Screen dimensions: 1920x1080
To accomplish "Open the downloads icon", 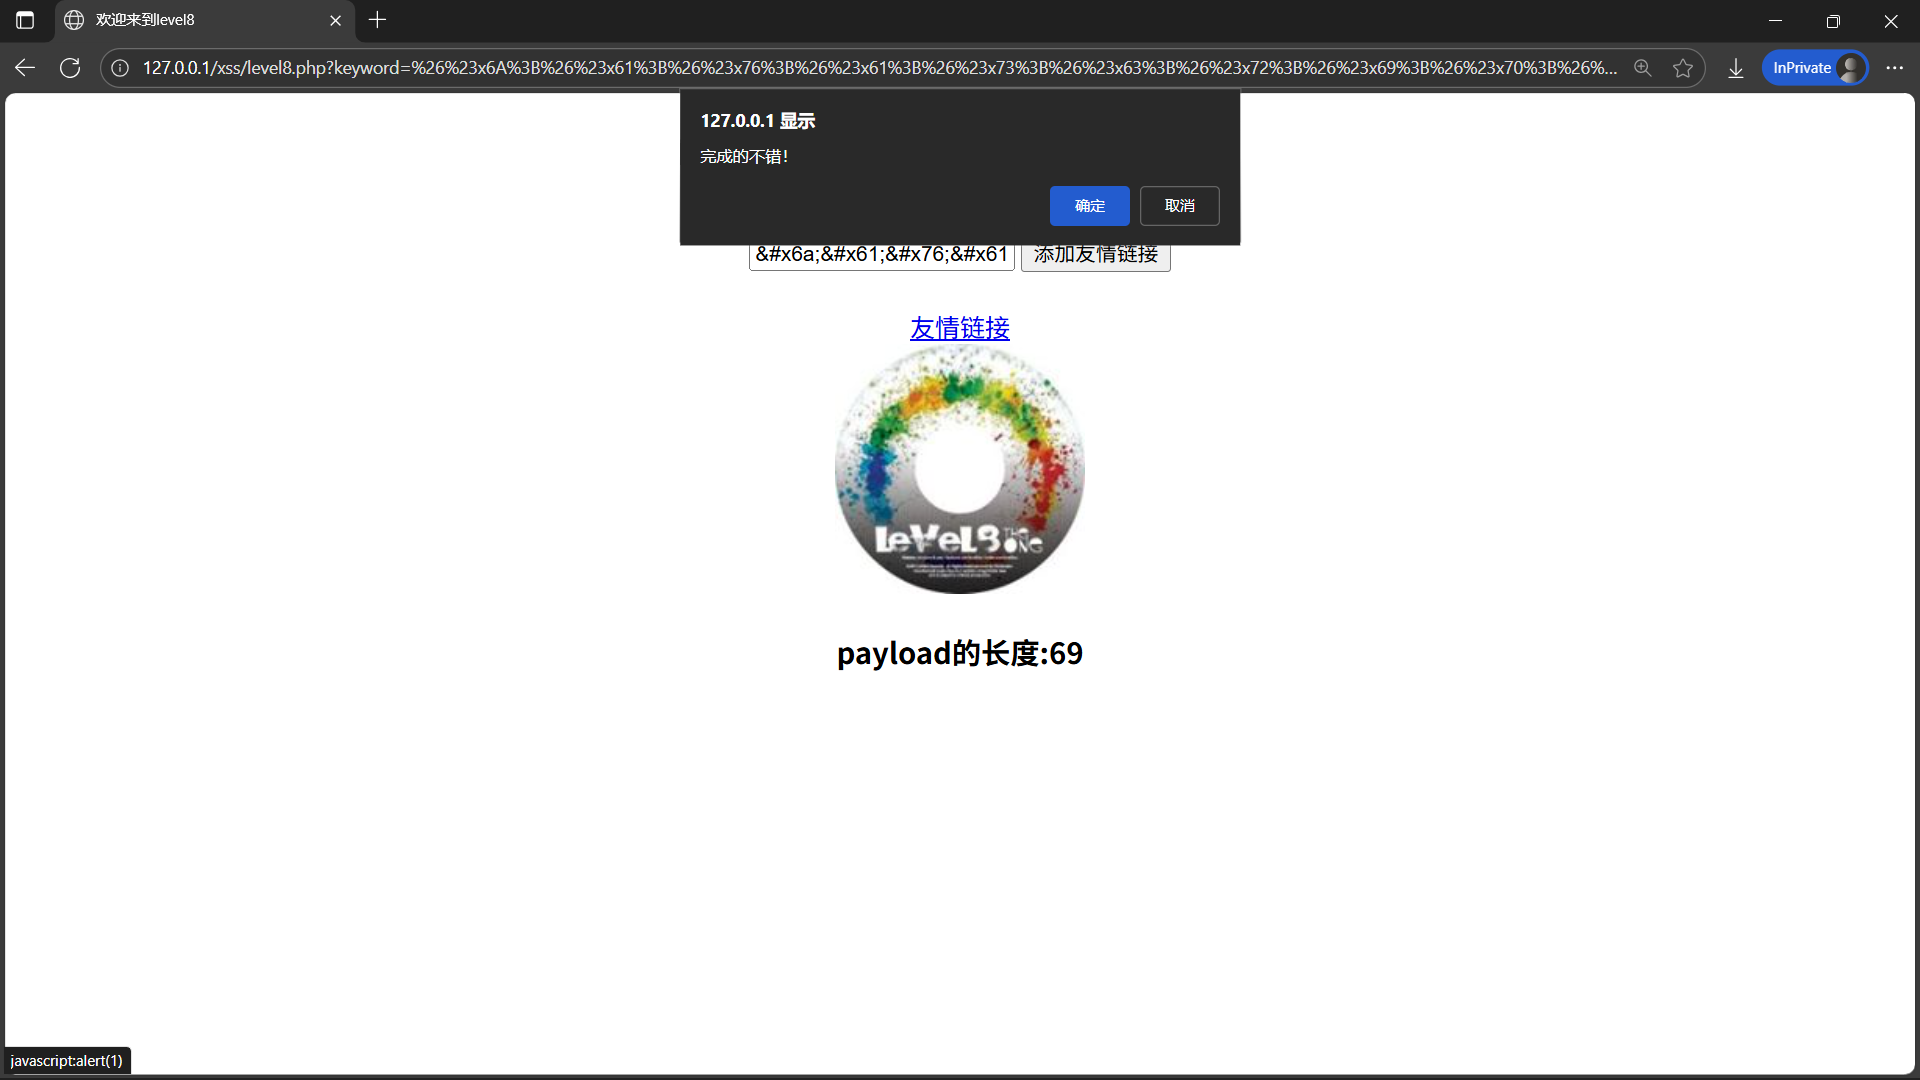I will click(1736, 68).
